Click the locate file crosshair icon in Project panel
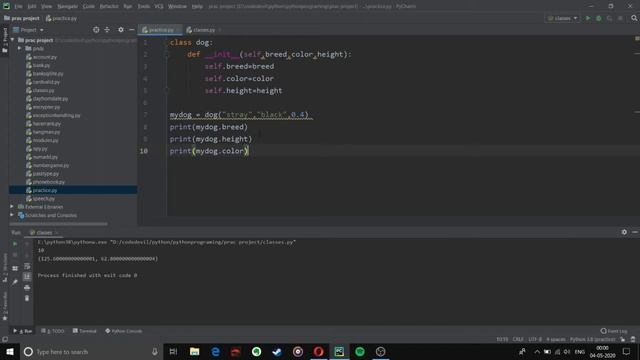 point(96,30)
